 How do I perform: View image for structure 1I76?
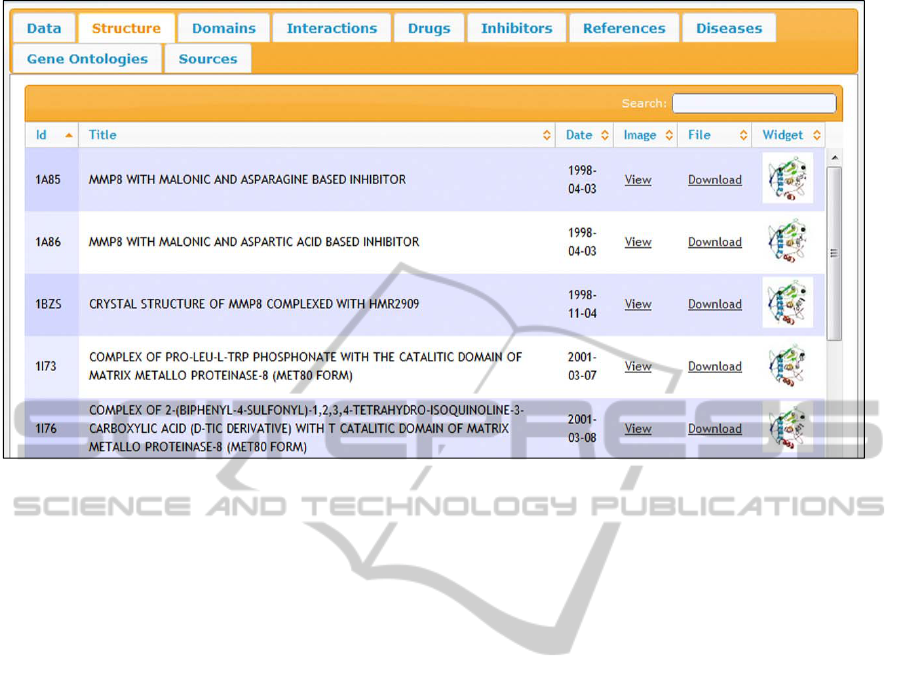[638, 428]
